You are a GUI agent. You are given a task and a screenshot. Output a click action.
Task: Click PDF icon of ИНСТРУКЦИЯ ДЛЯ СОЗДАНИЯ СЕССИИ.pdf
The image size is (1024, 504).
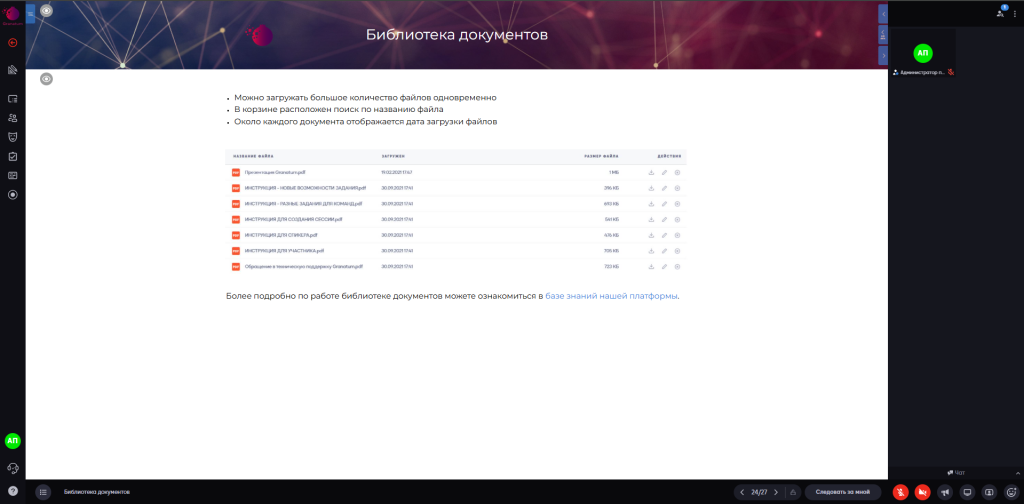click(236, 219)
